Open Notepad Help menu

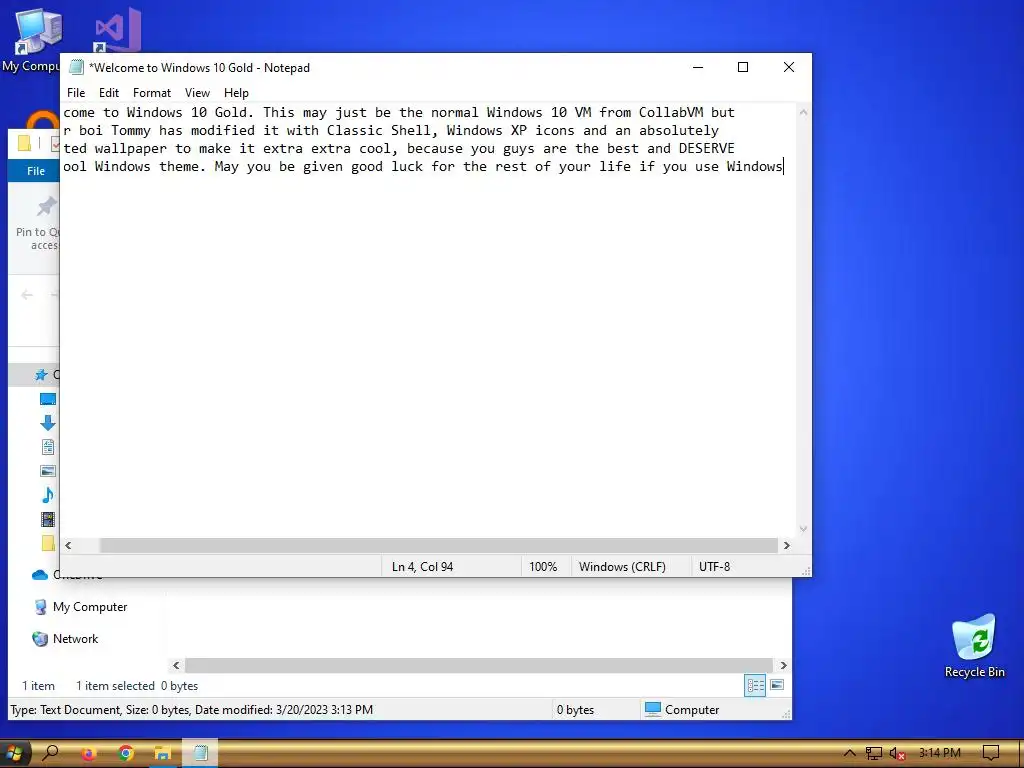(x=236, y=93)
